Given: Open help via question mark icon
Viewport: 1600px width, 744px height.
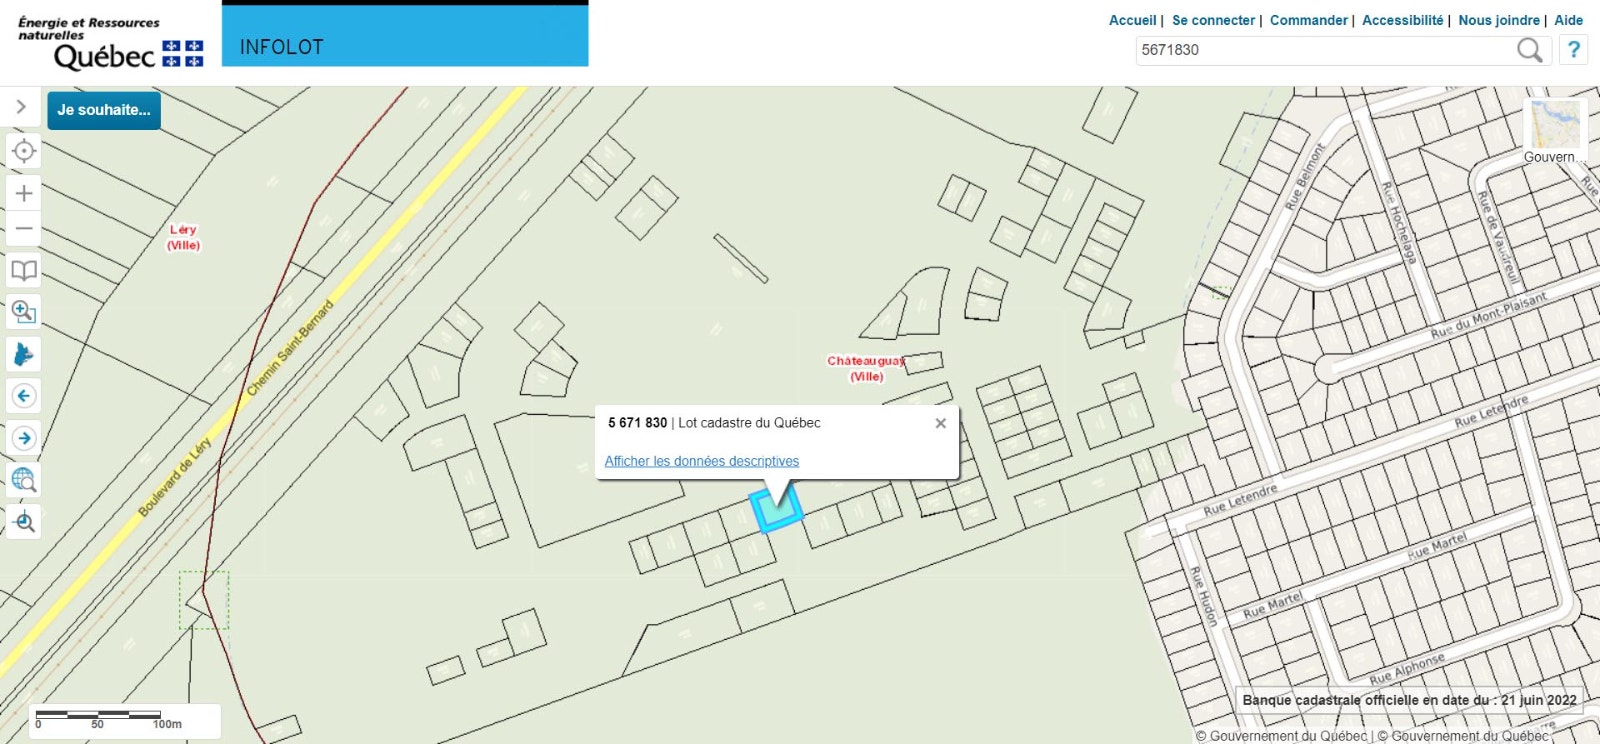Looking at the screenshot, I should click(x=1574, y=49).
